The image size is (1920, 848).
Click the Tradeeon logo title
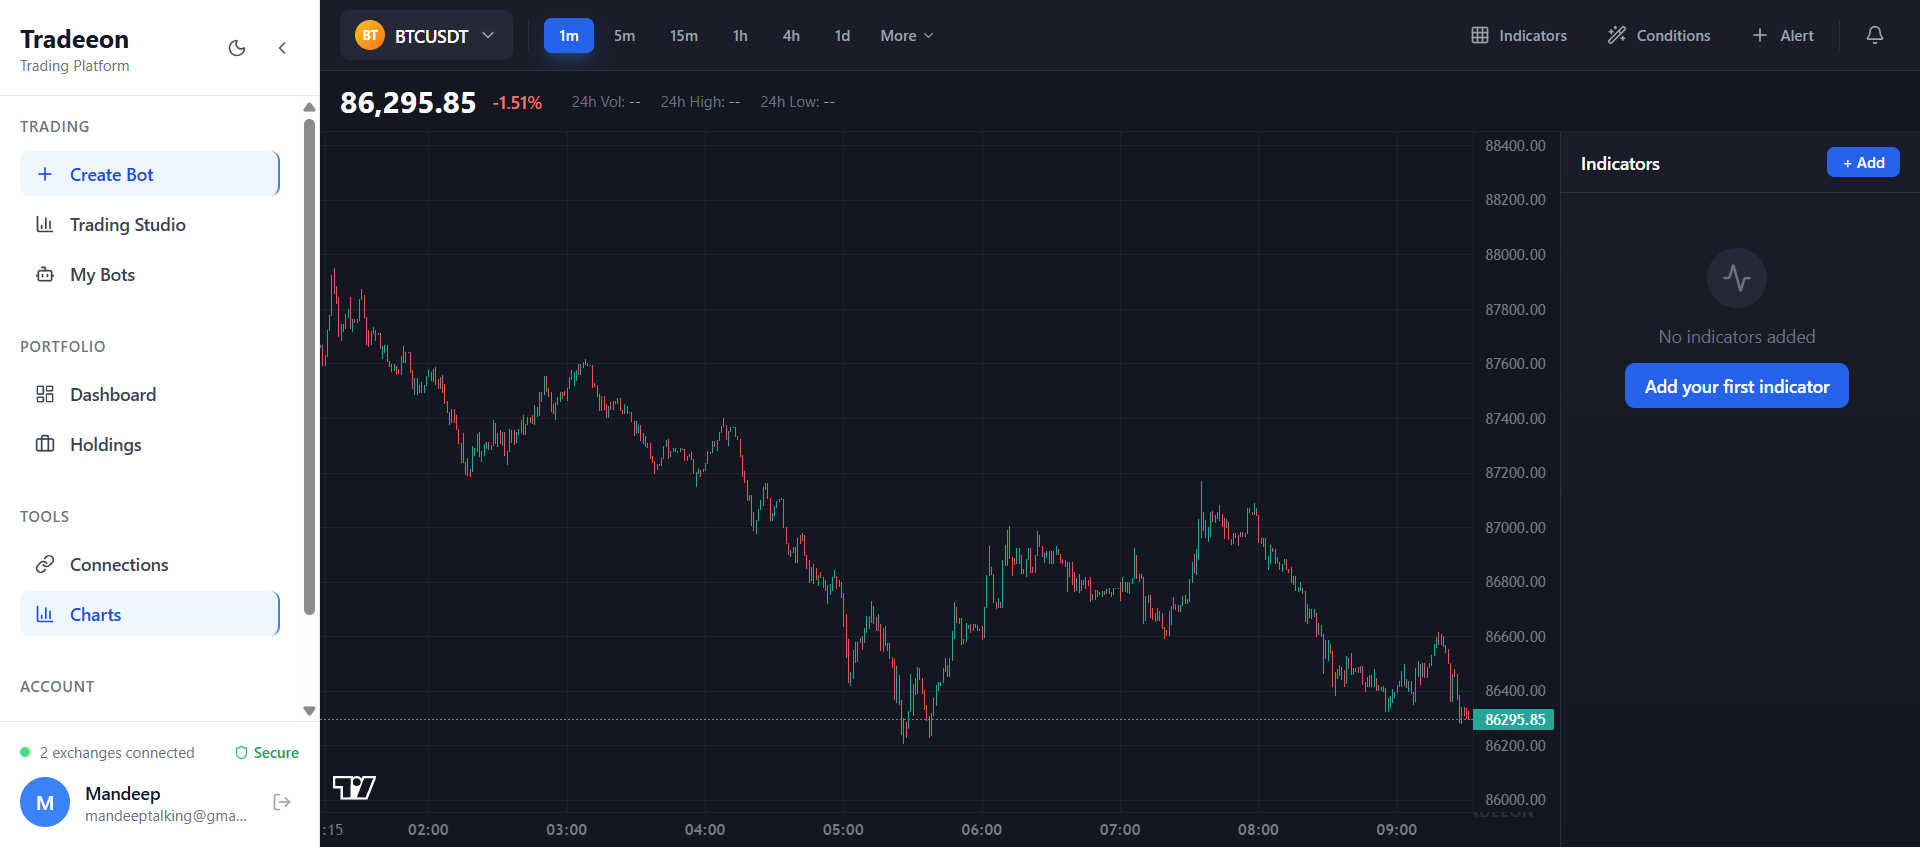75,39
